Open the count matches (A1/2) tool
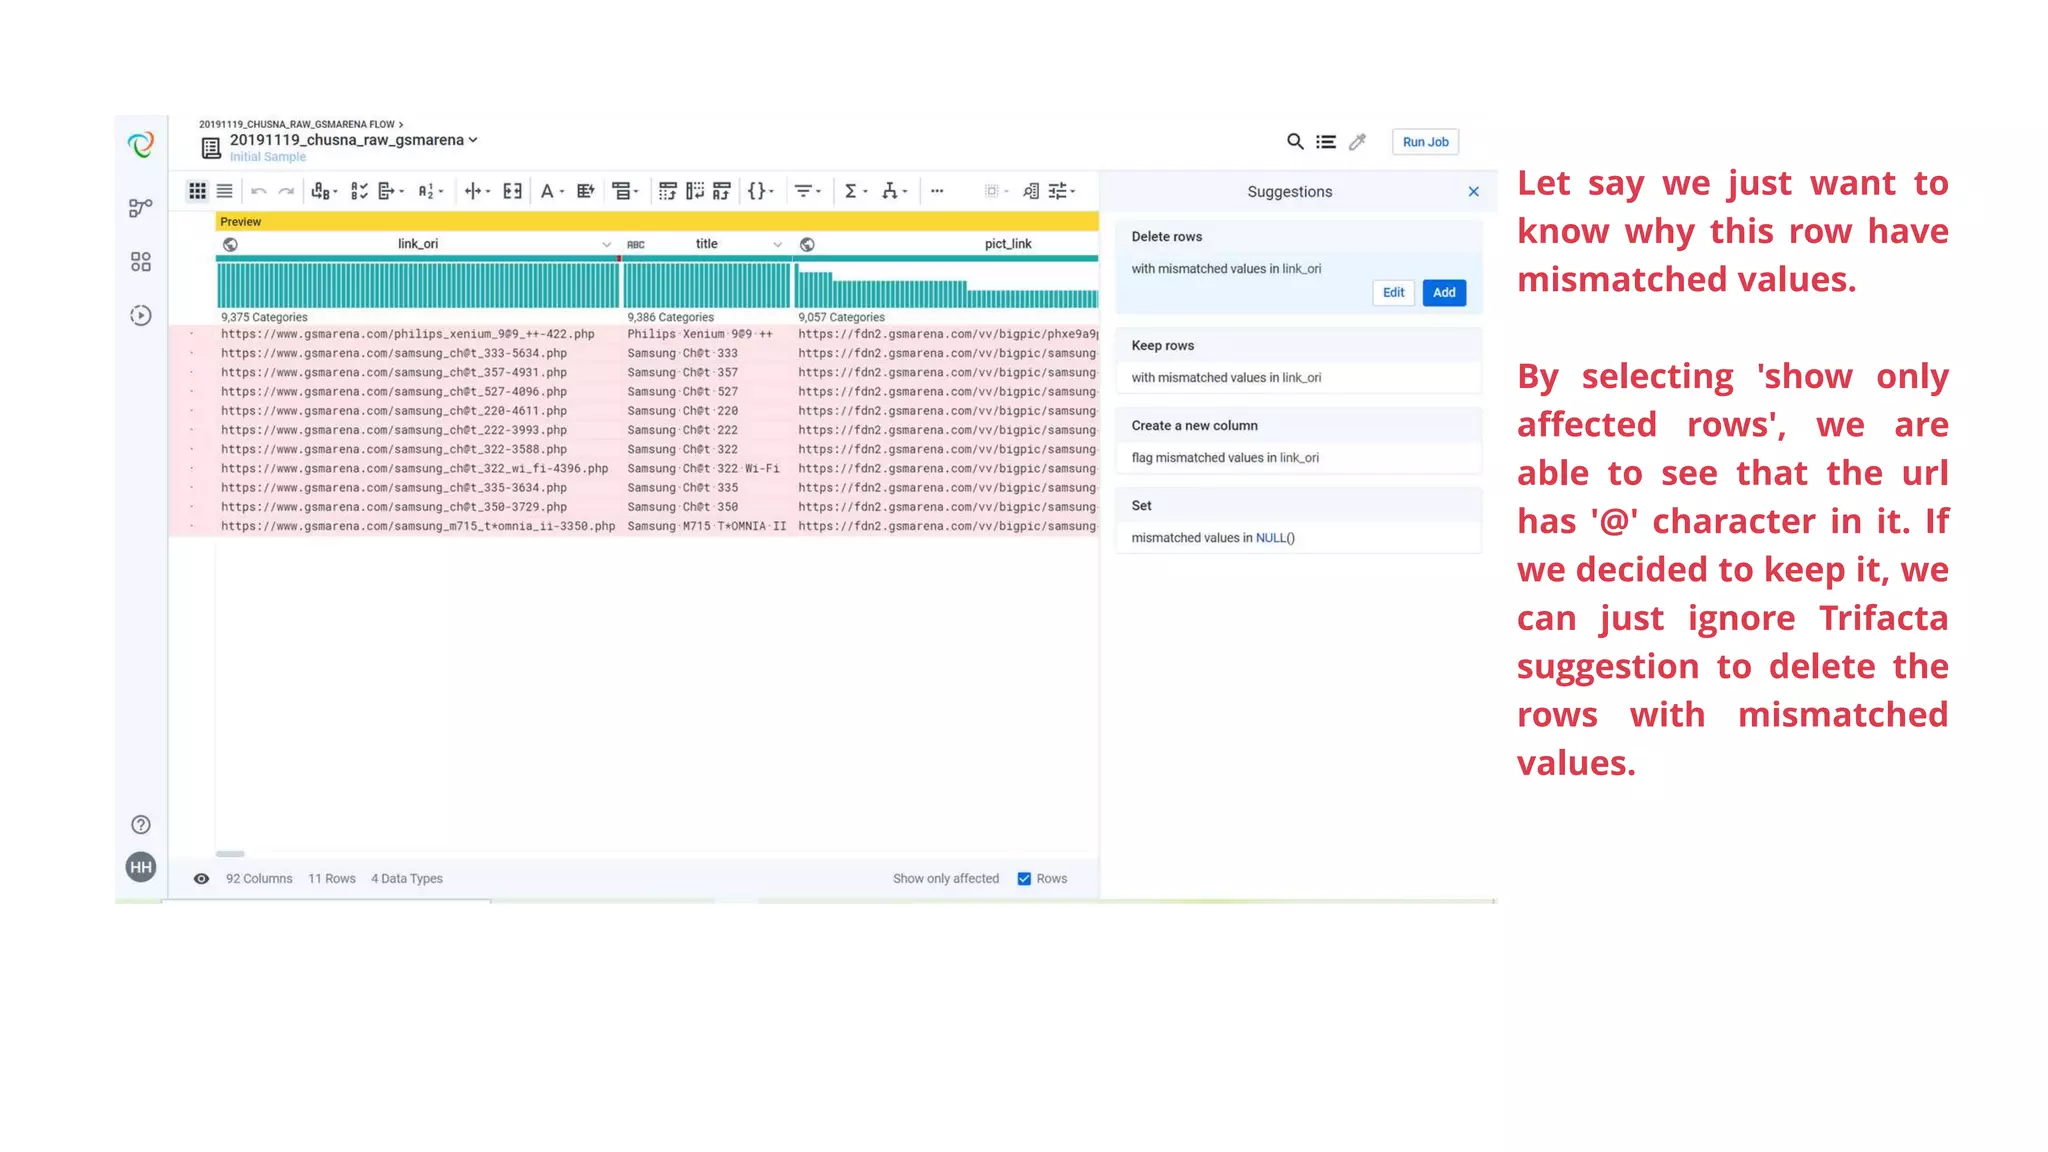Screen dimensions: 2048x1152 [x=430, y=191]
